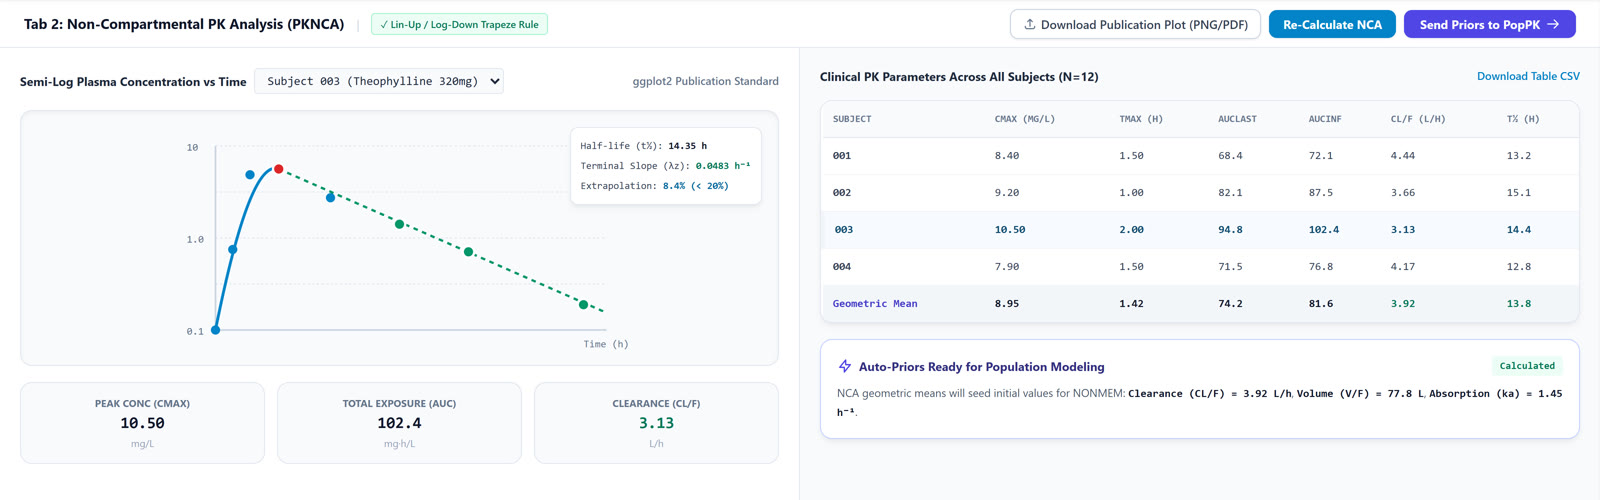
Task: Click half-life 12.8 for subject 004
Action: [x=1519, y=267]
